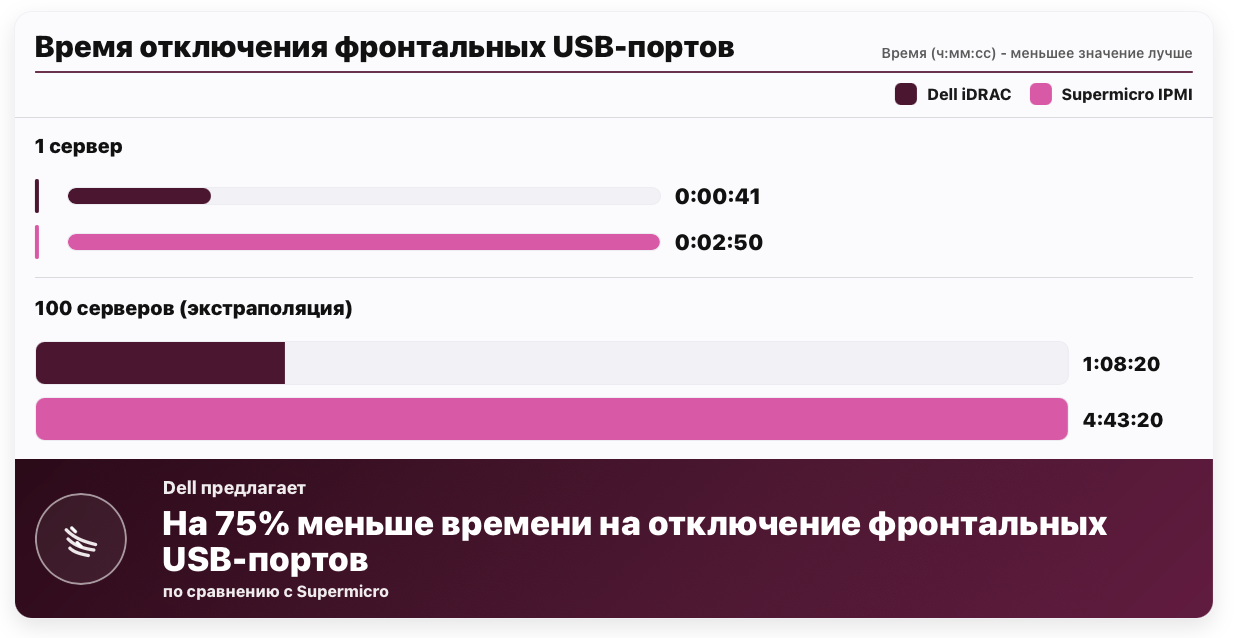The width and height of the screenshot is (1234, 638).
Task: Click the pink bar for 100 серверов
Action: tap(552, 419)
